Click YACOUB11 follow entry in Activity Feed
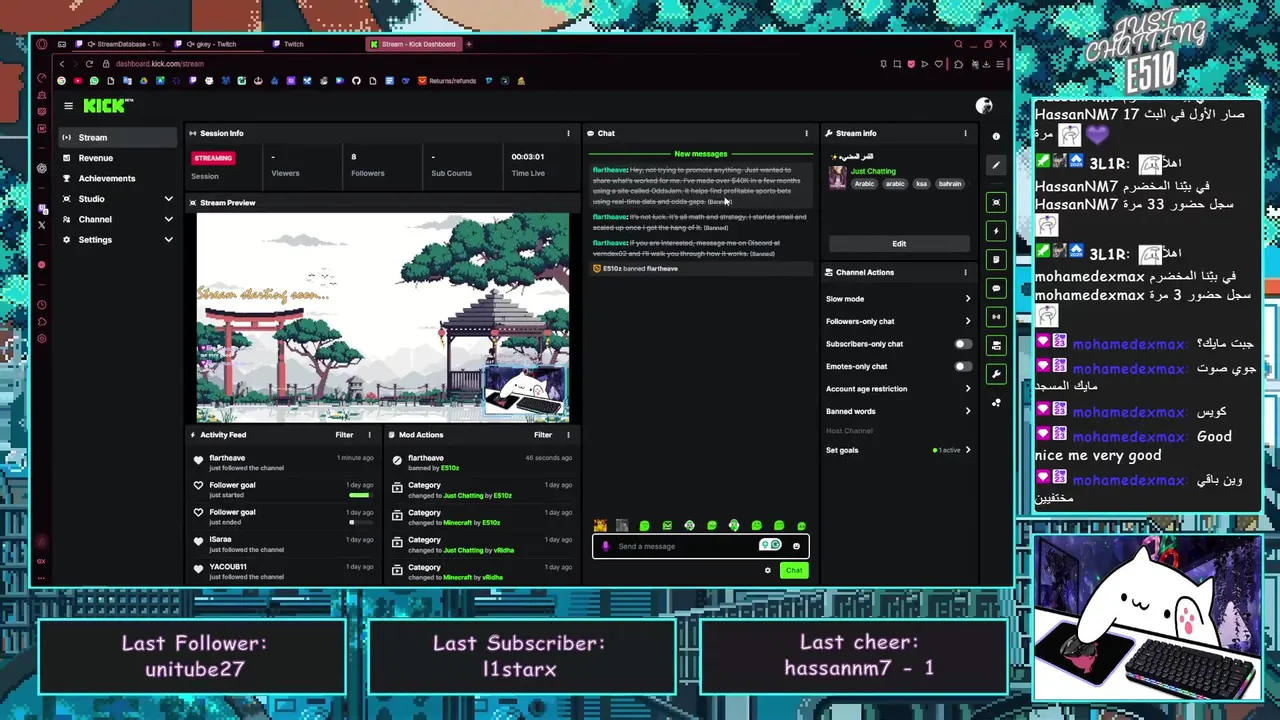Viewport: 1280px width, 720px height. click(x=285, y=571)
